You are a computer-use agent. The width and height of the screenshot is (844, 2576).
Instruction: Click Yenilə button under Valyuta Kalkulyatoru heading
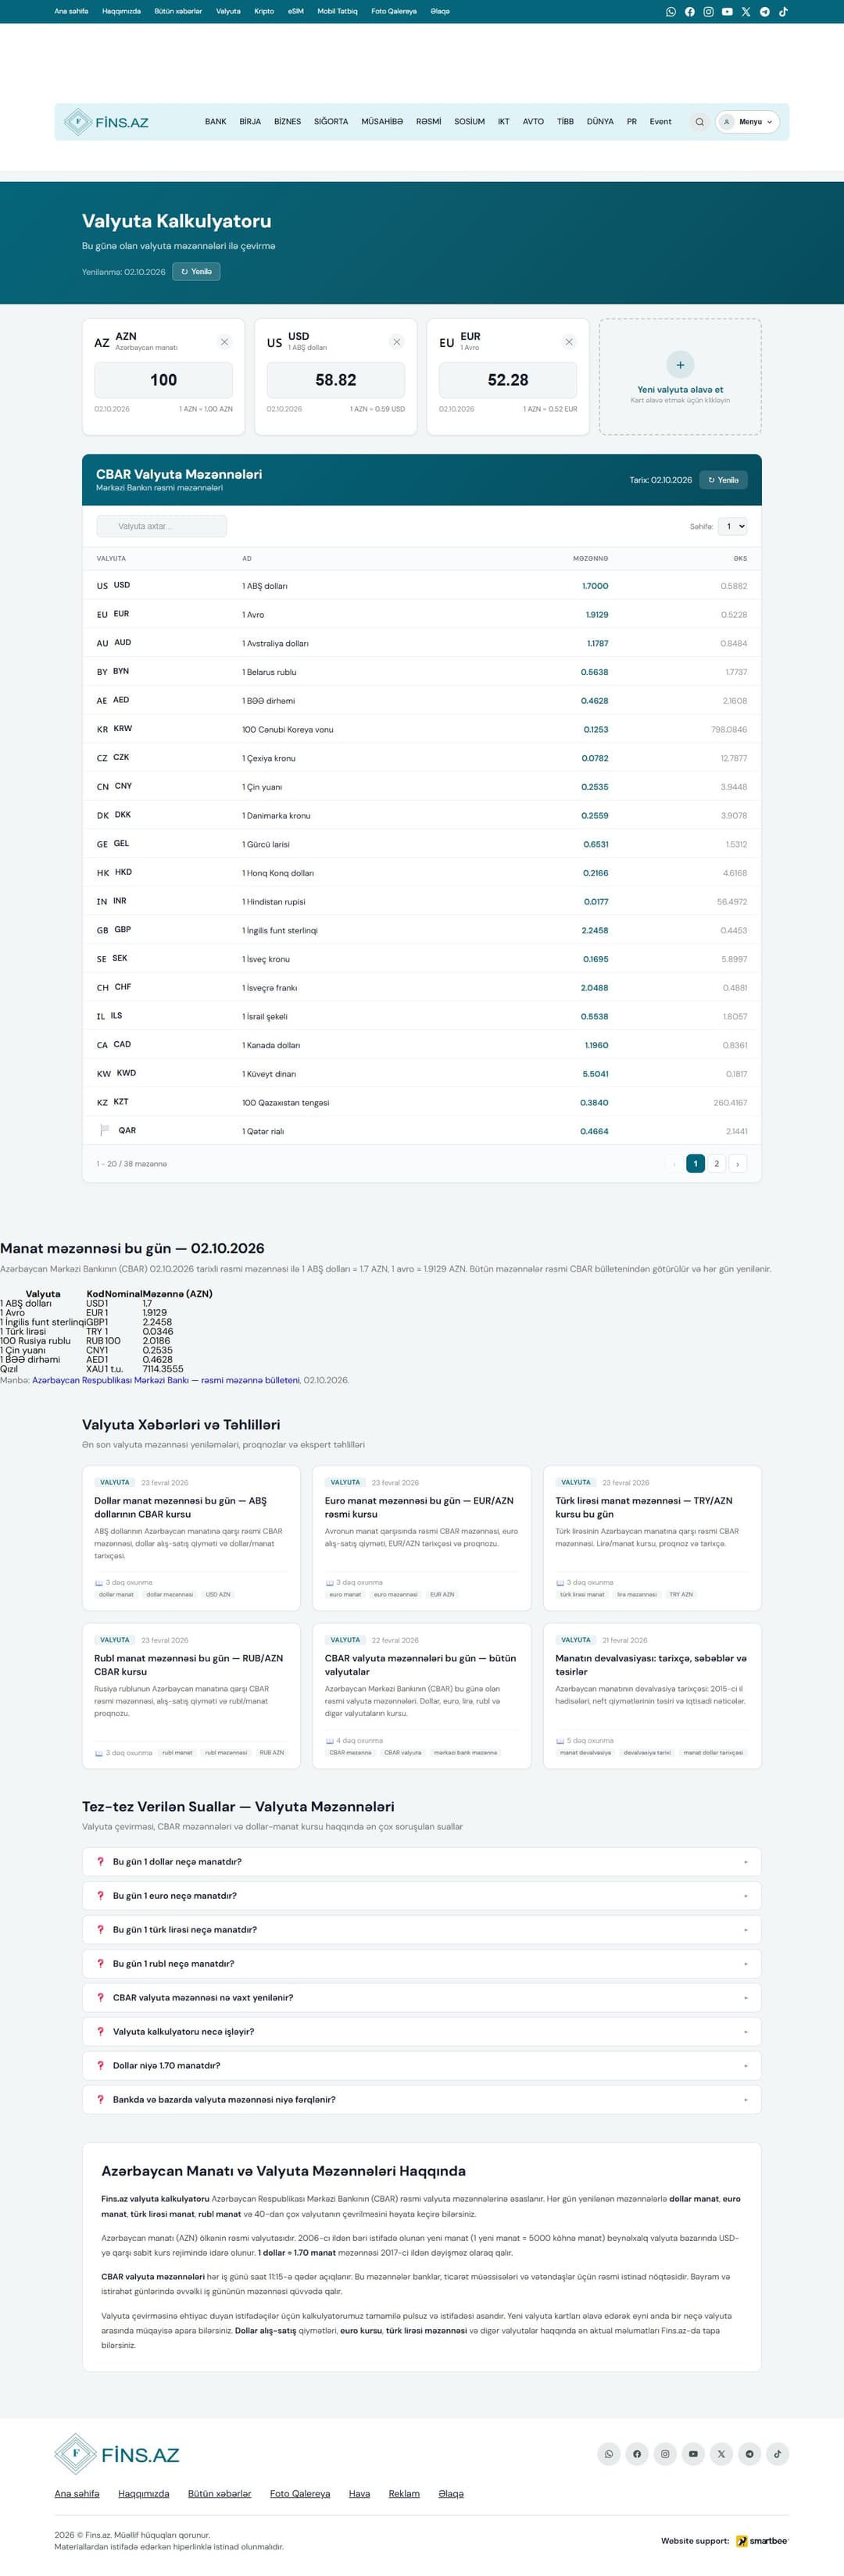[x=196, y=272]
